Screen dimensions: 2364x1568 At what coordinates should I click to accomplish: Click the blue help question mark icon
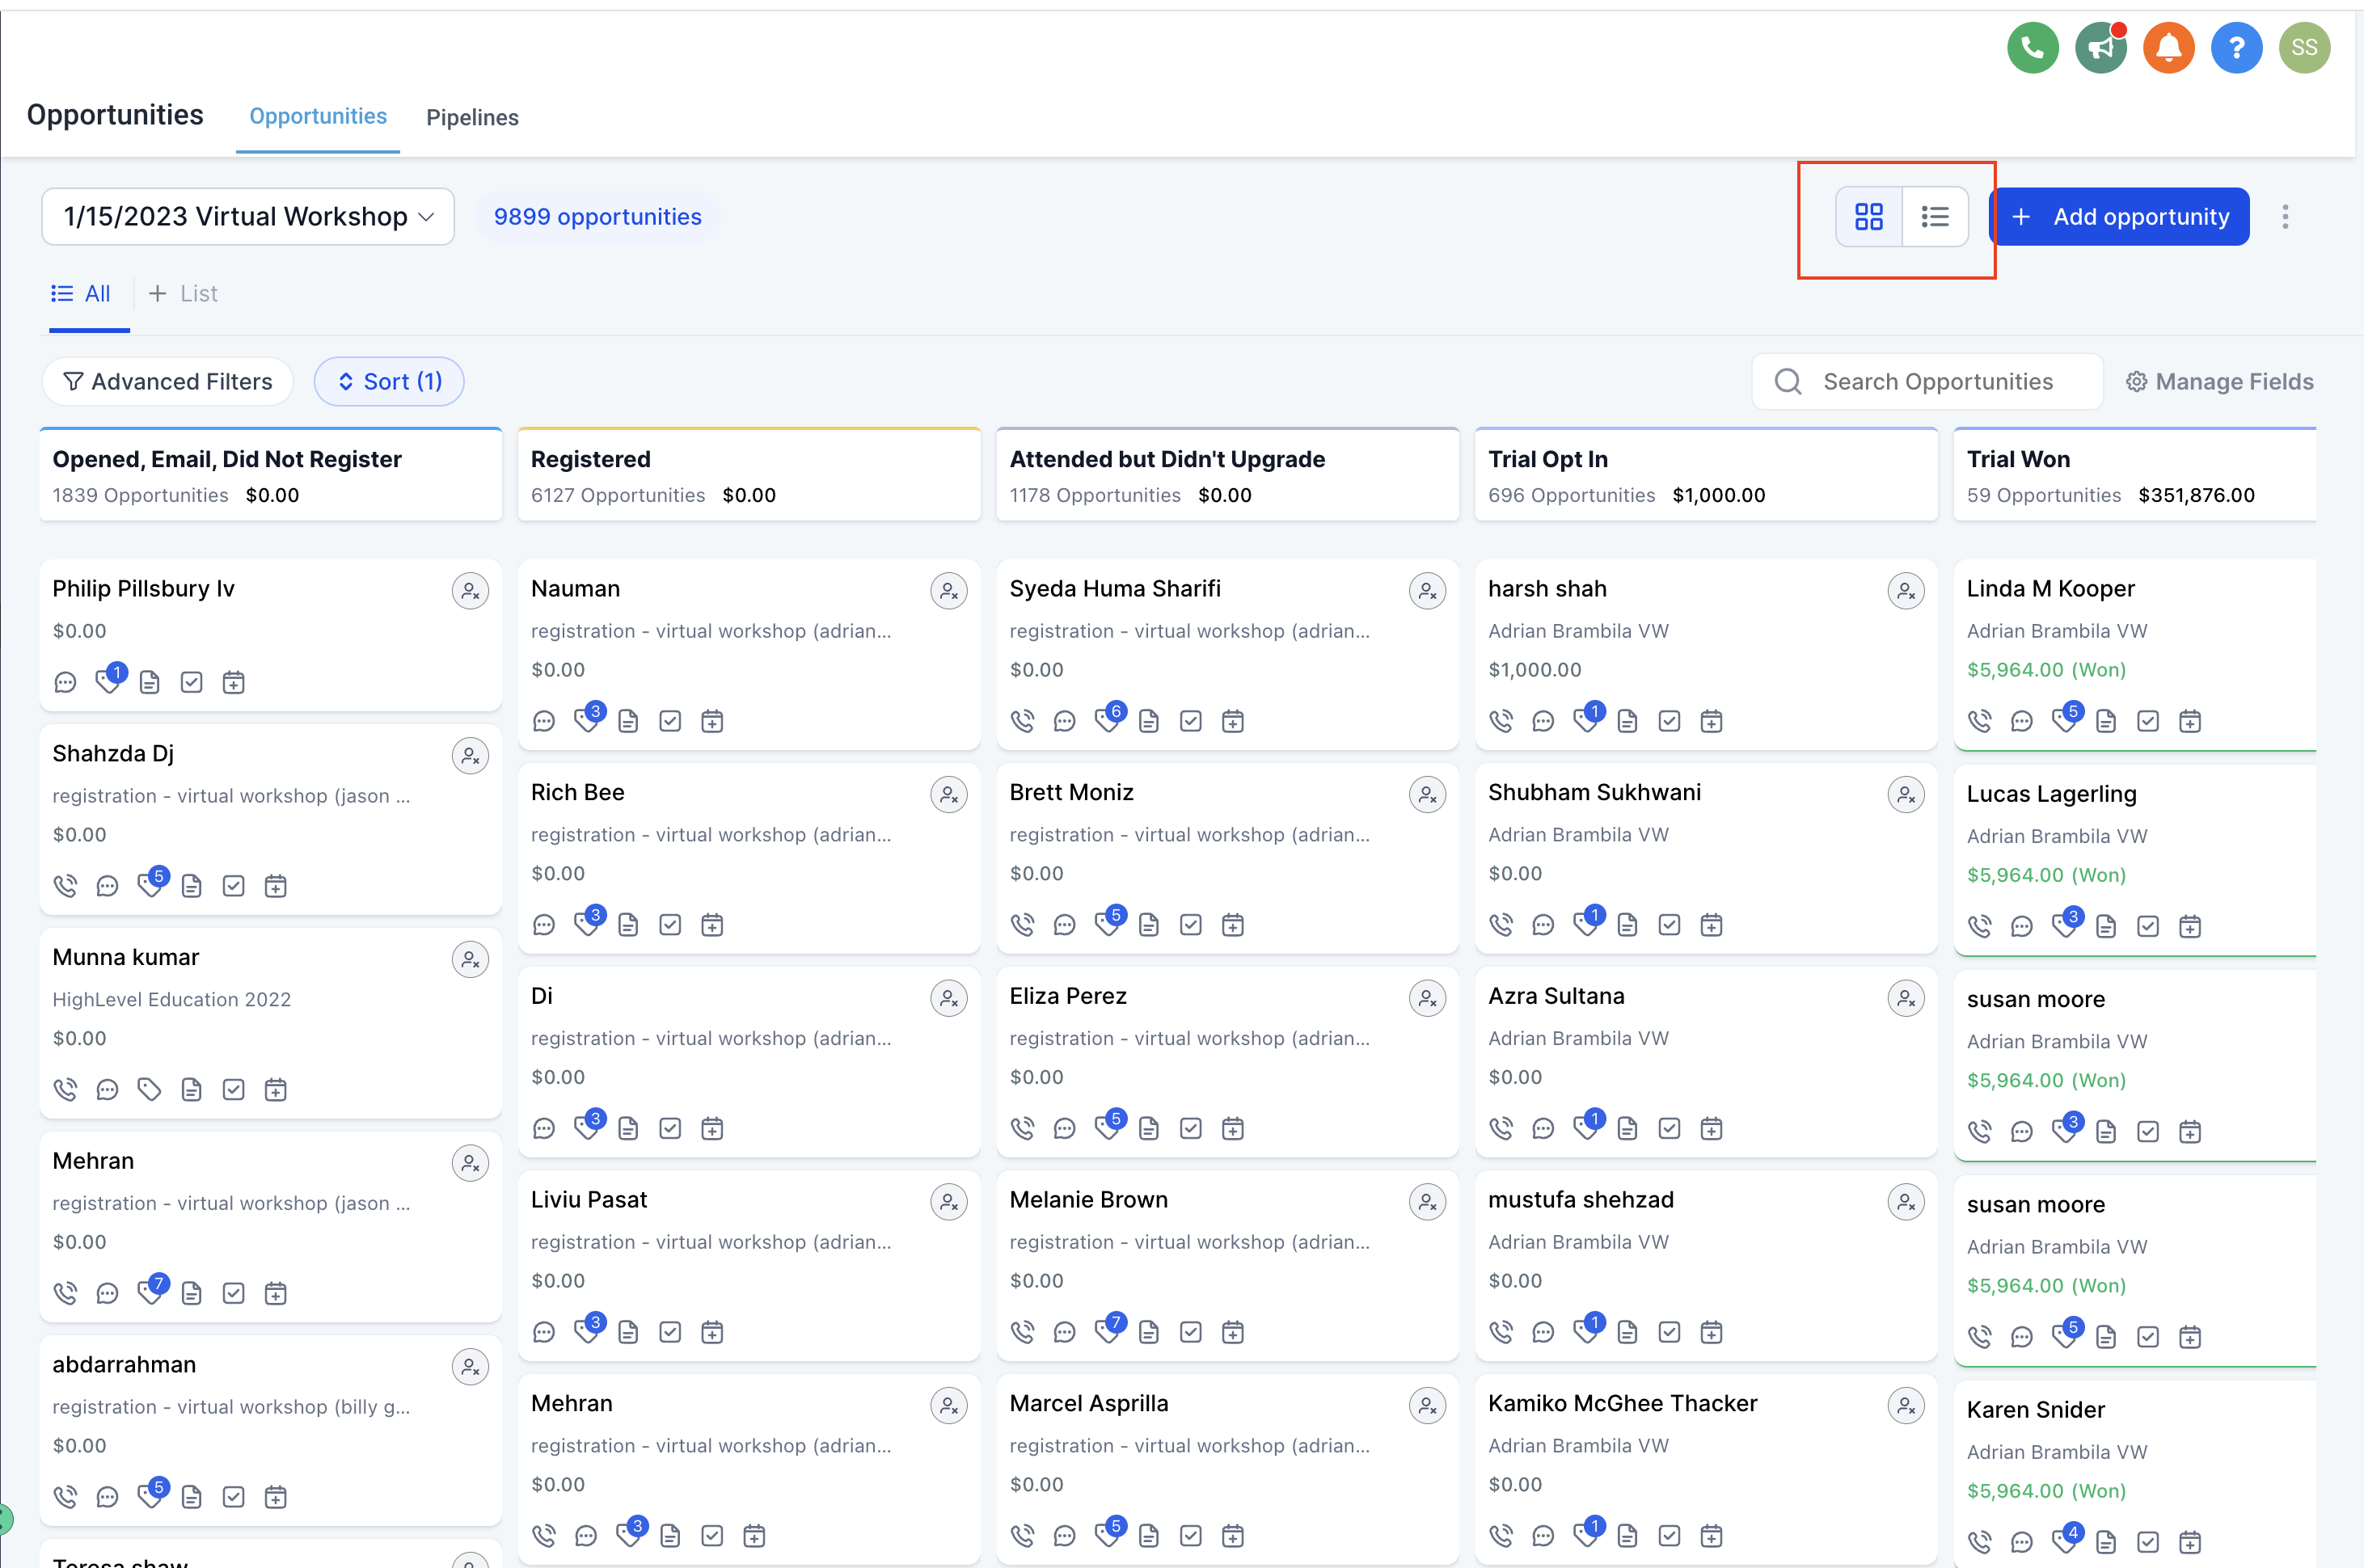click(x=2236, y=47)
